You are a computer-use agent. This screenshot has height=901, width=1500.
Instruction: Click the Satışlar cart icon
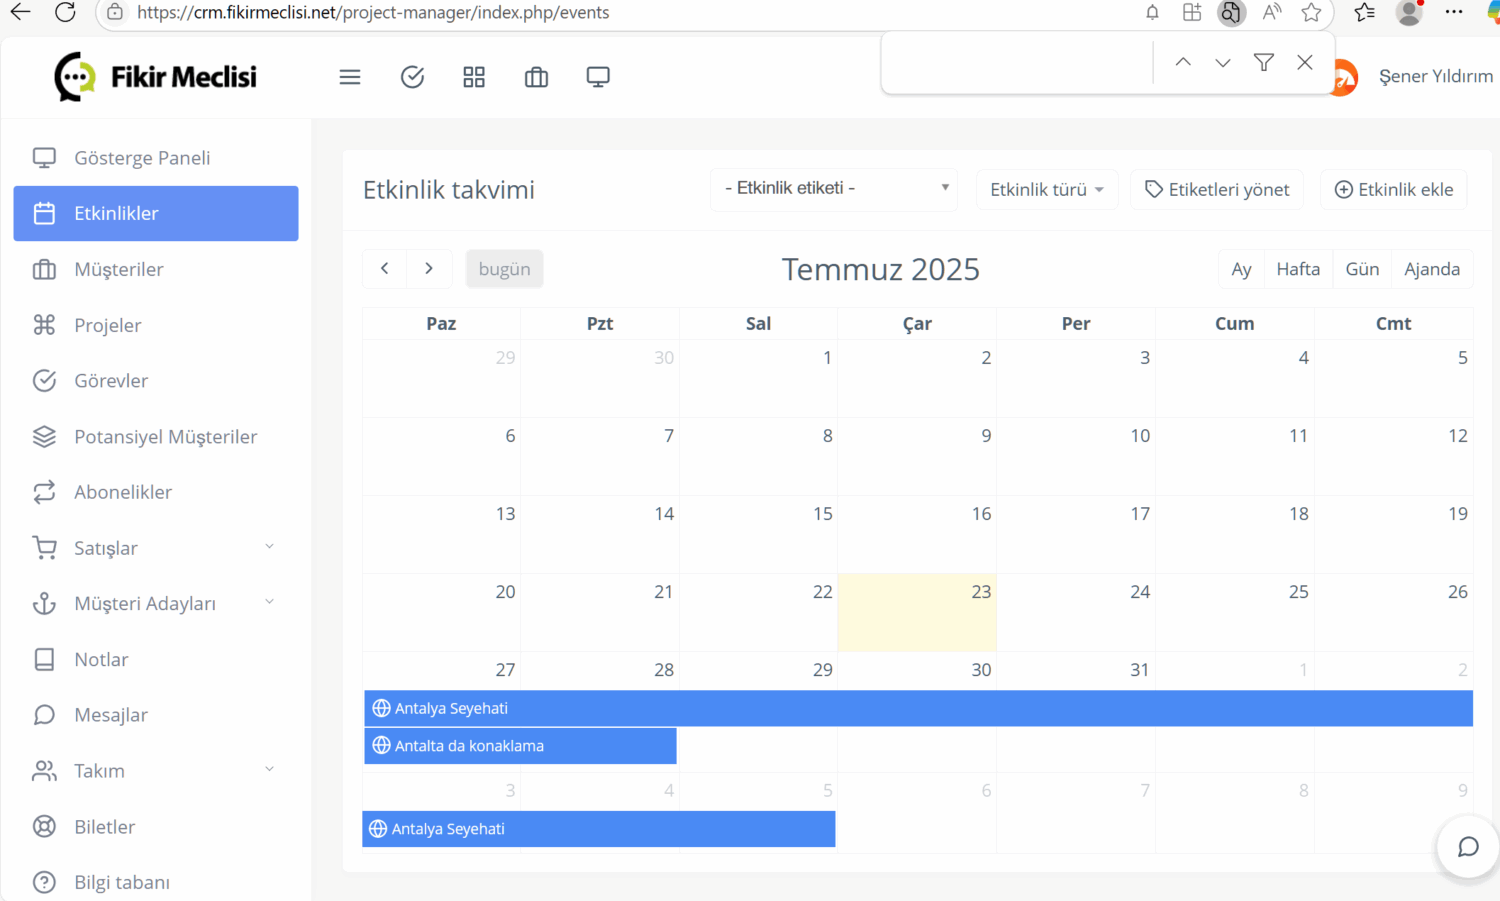point(44,547)
